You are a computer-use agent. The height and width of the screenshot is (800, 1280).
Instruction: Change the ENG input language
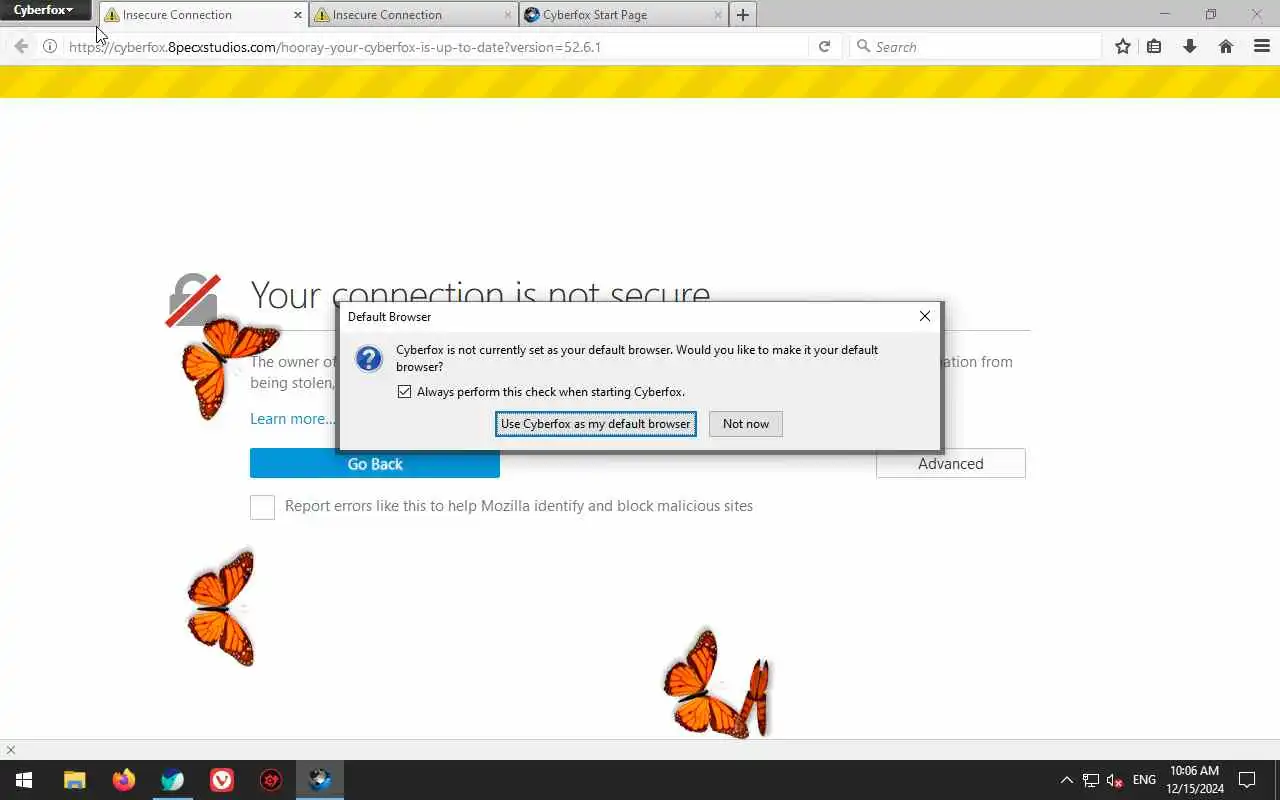1144,780
